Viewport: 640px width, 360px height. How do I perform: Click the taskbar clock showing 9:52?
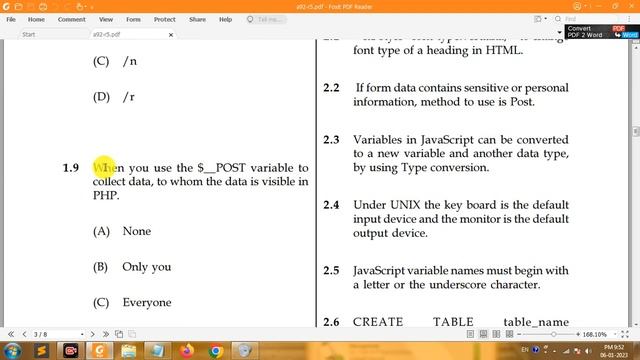[614, 351]
